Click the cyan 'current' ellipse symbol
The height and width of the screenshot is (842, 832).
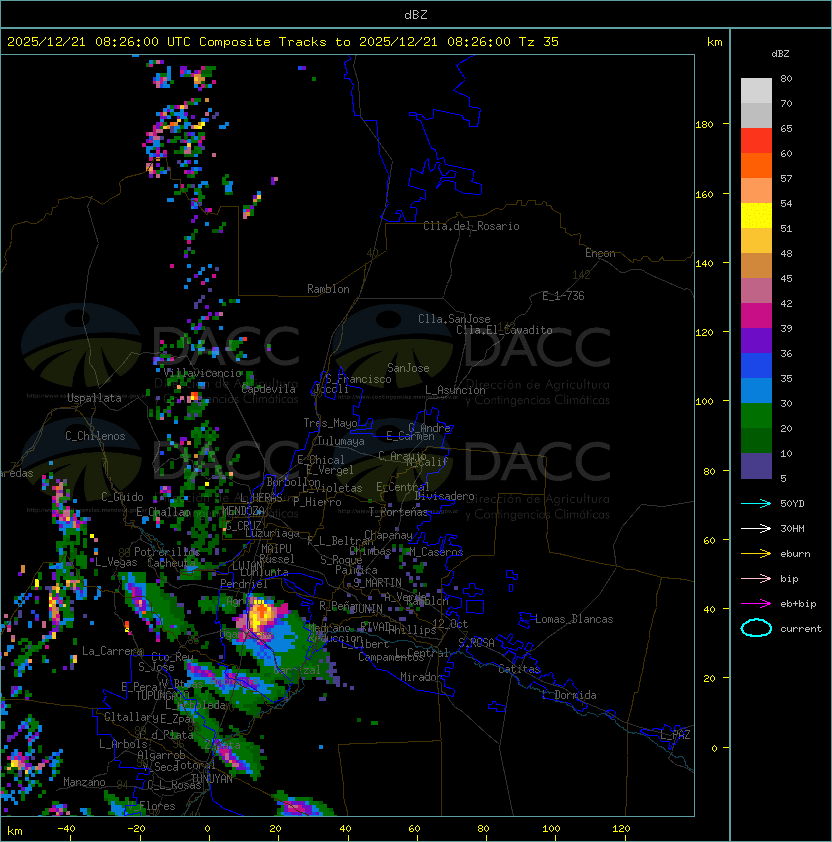(756, 628)
